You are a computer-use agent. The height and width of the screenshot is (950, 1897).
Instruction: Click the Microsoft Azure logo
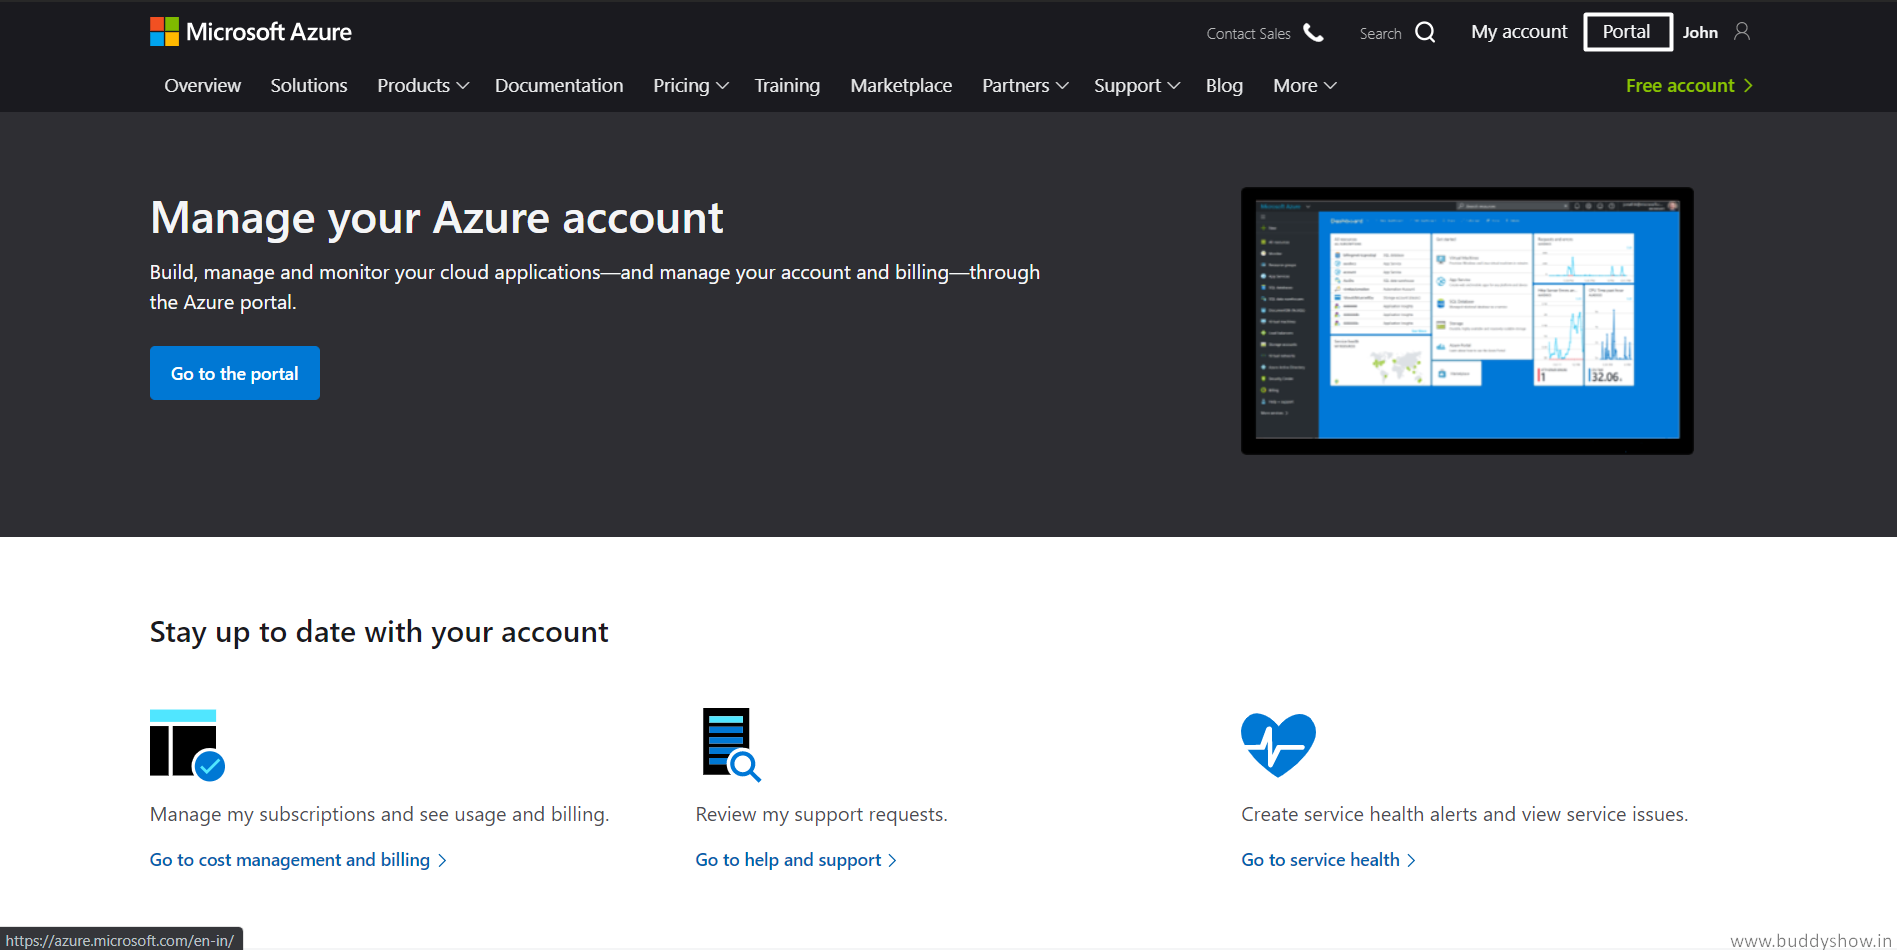pos(251,32)
